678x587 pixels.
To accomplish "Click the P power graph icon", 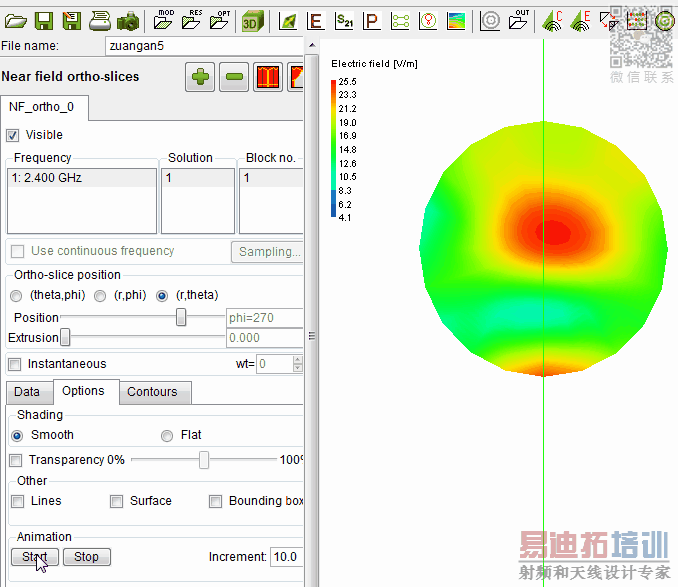I will pyautogui.click(x=371, y=21).
